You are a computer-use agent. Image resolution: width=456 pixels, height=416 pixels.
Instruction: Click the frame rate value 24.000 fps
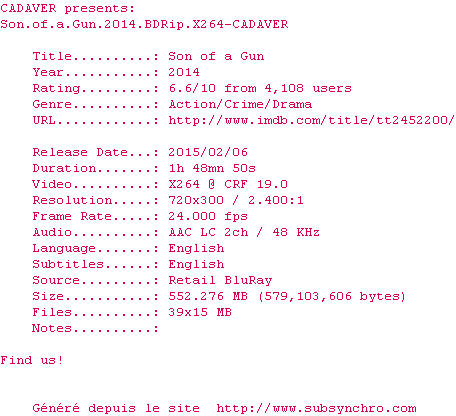click(x=208, y=216)
